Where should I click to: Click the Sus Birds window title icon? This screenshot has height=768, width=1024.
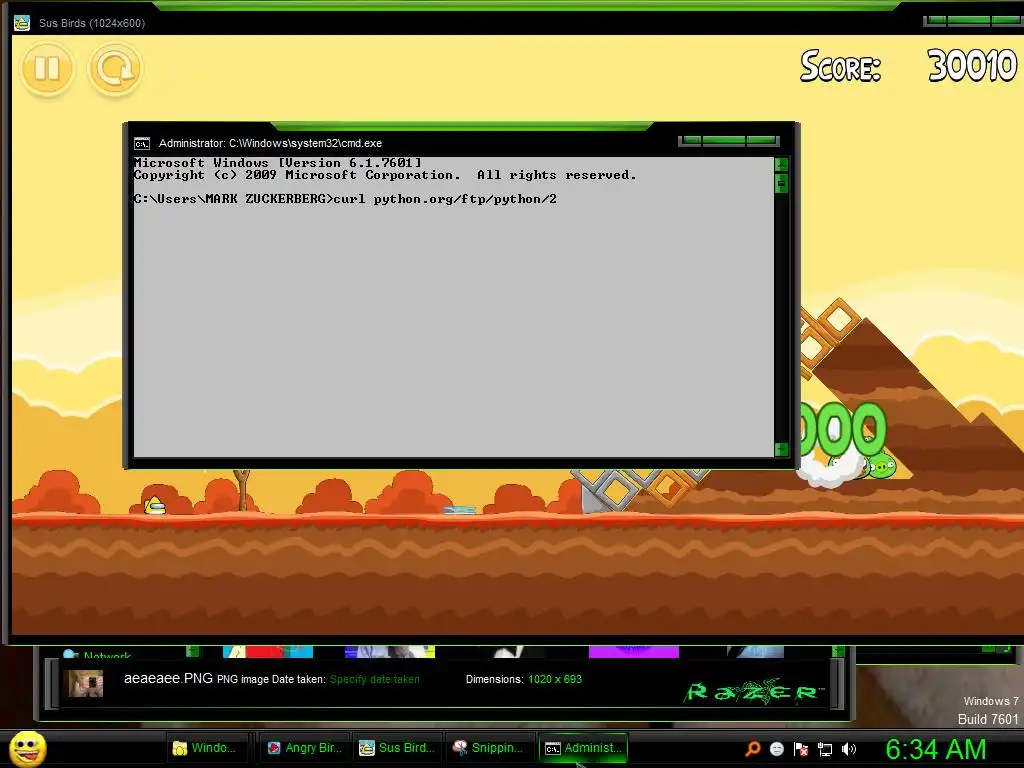(22, 23)
